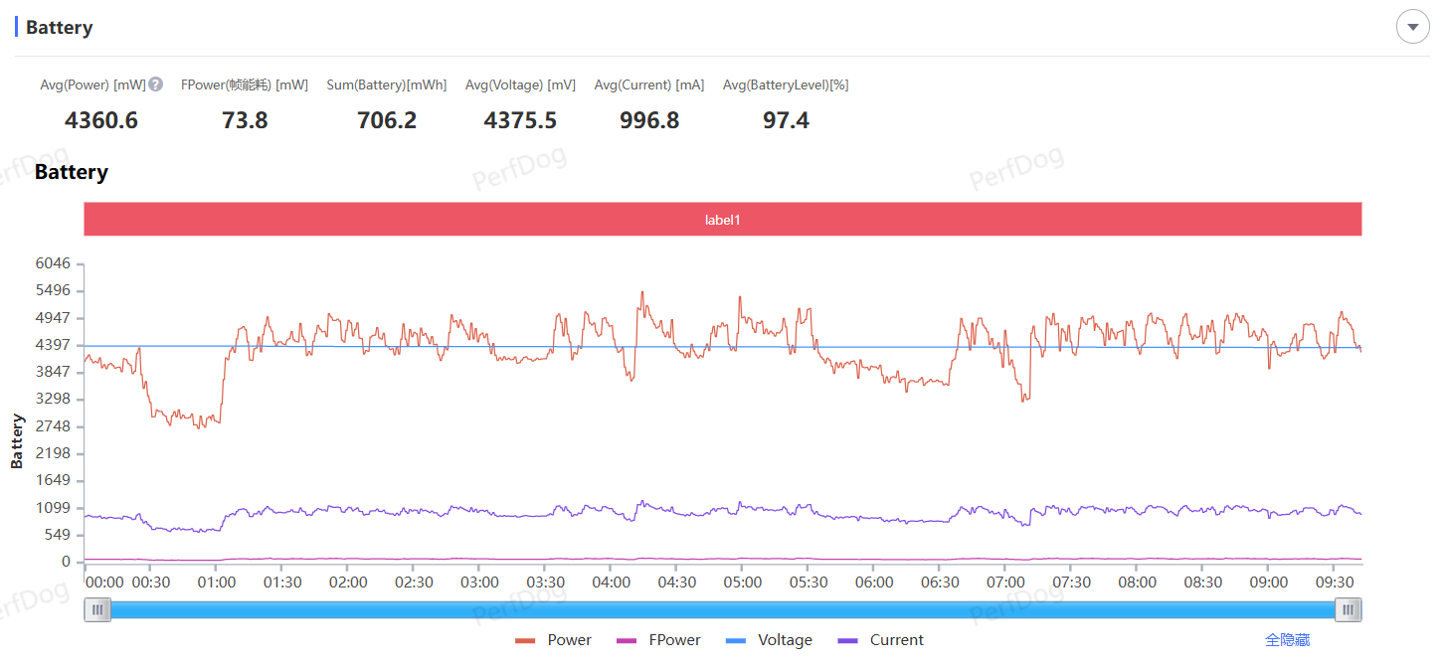Select the Avg(Current) value 996.8
The width and height of the screenshot is (1440, 669).
pyautogui.click(x=649, y=121)
